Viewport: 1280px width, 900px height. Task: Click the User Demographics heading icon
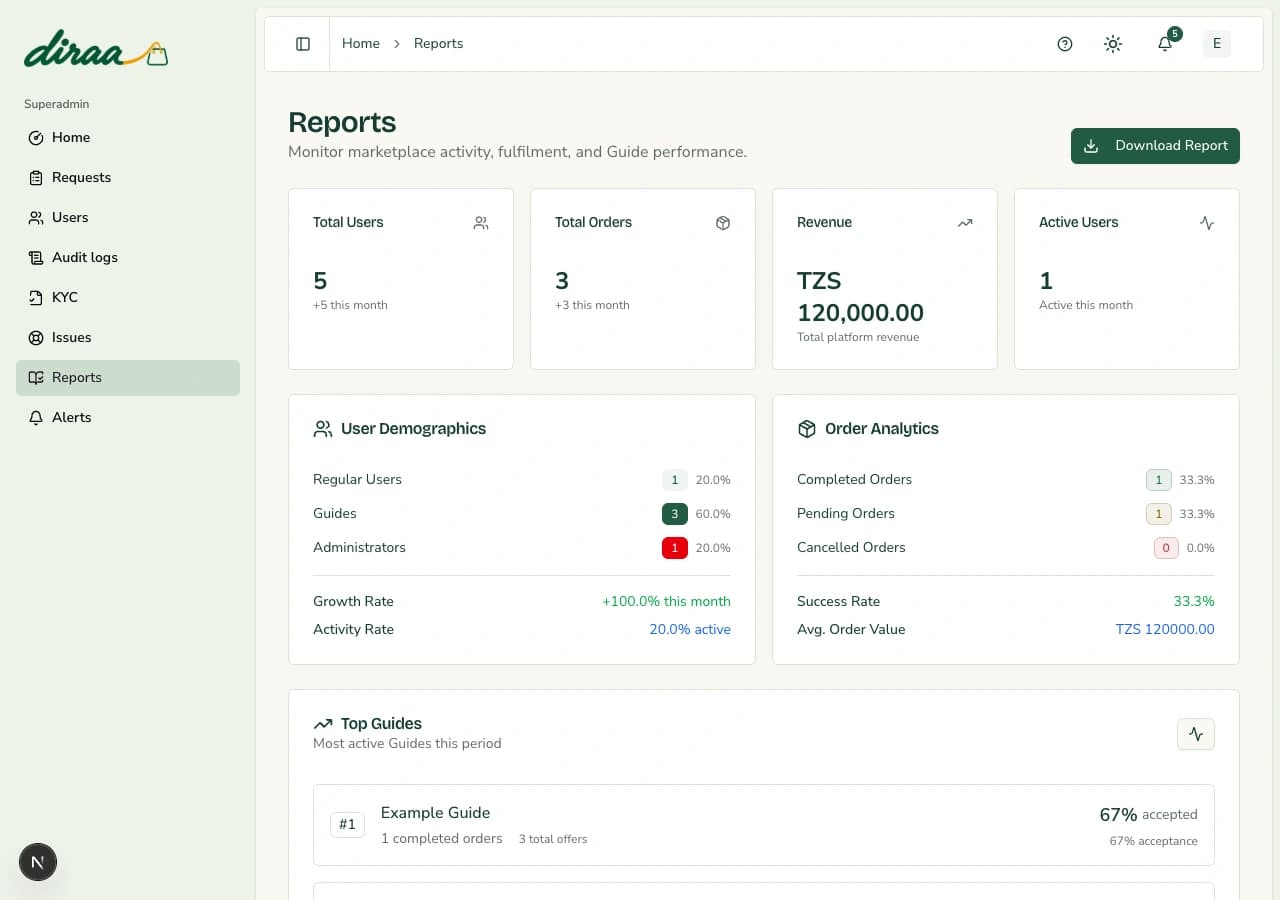pos(323,429)
